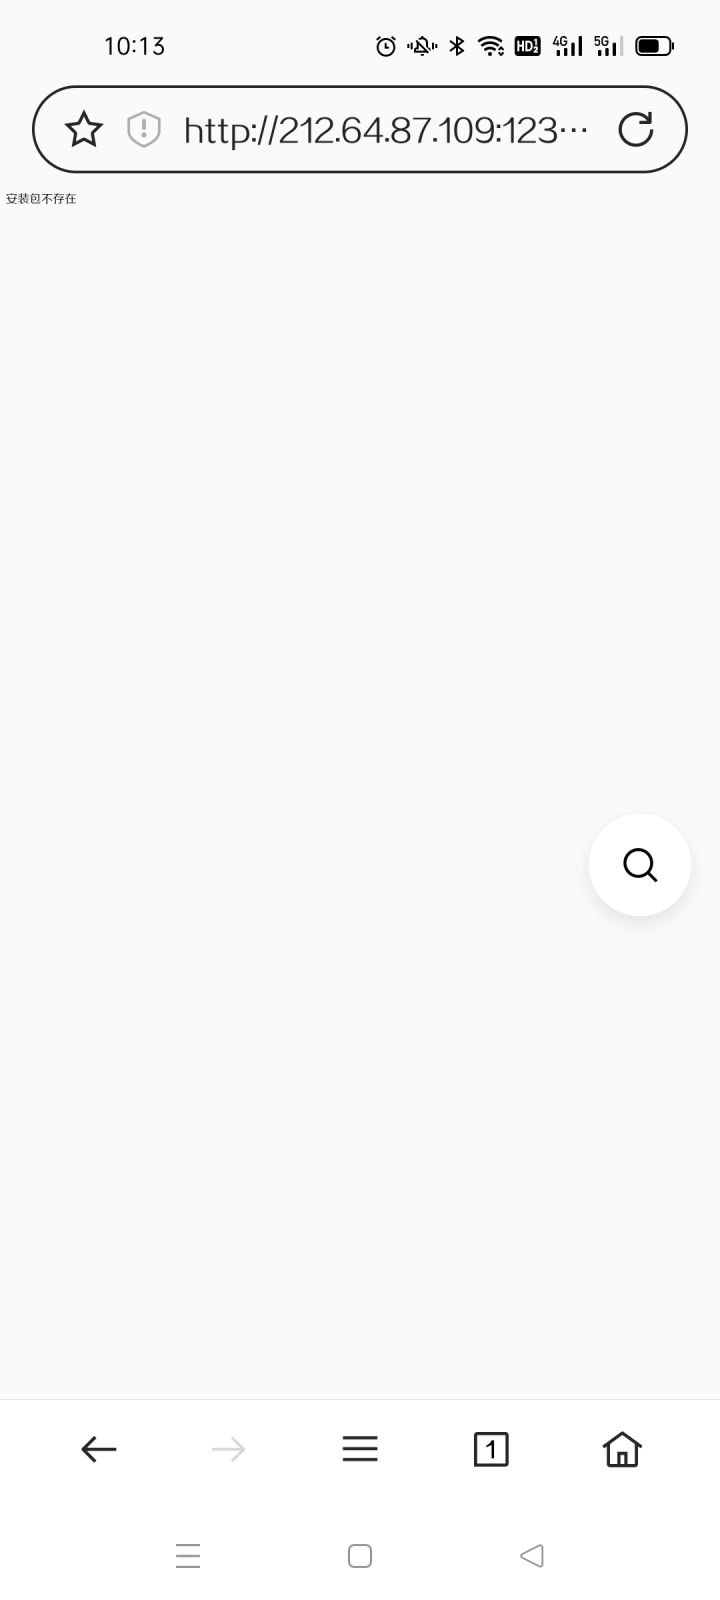
Task: Go to the browser home page
Action: coord(622,1449)
